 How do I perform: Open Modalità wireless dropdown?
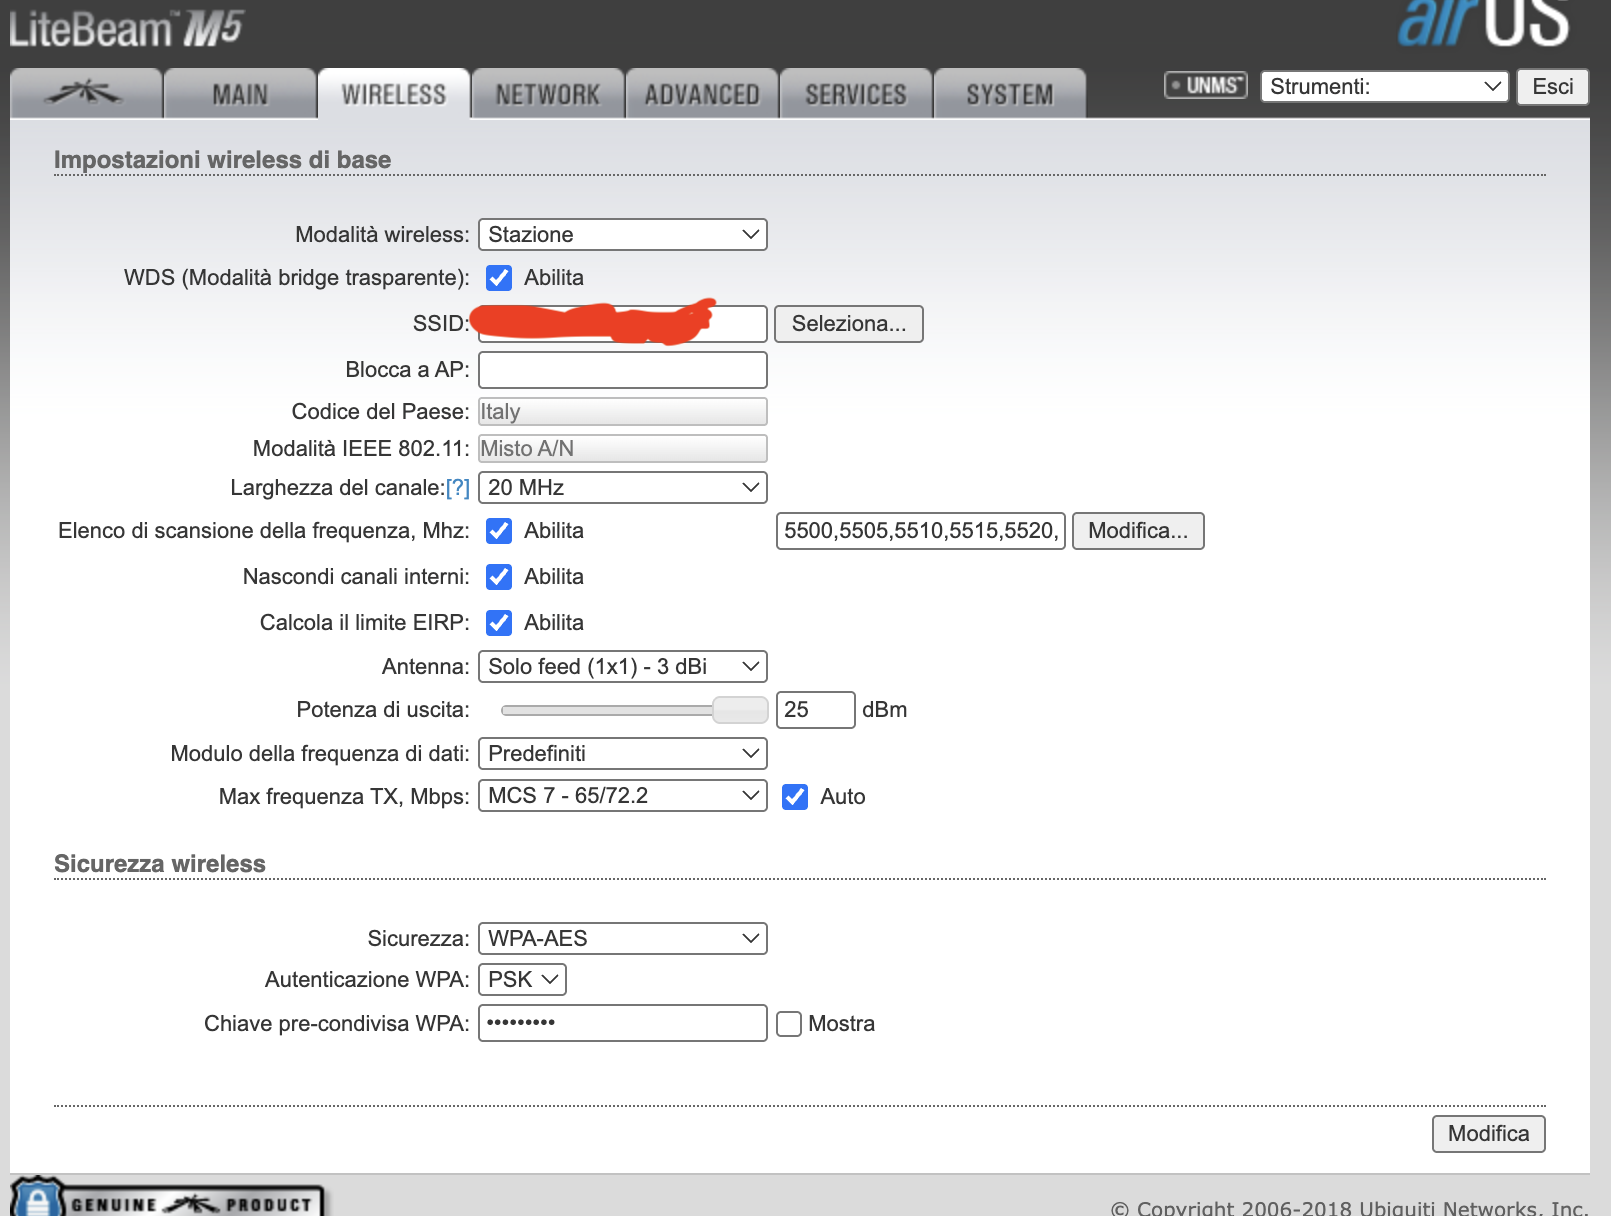click(622, 235)
